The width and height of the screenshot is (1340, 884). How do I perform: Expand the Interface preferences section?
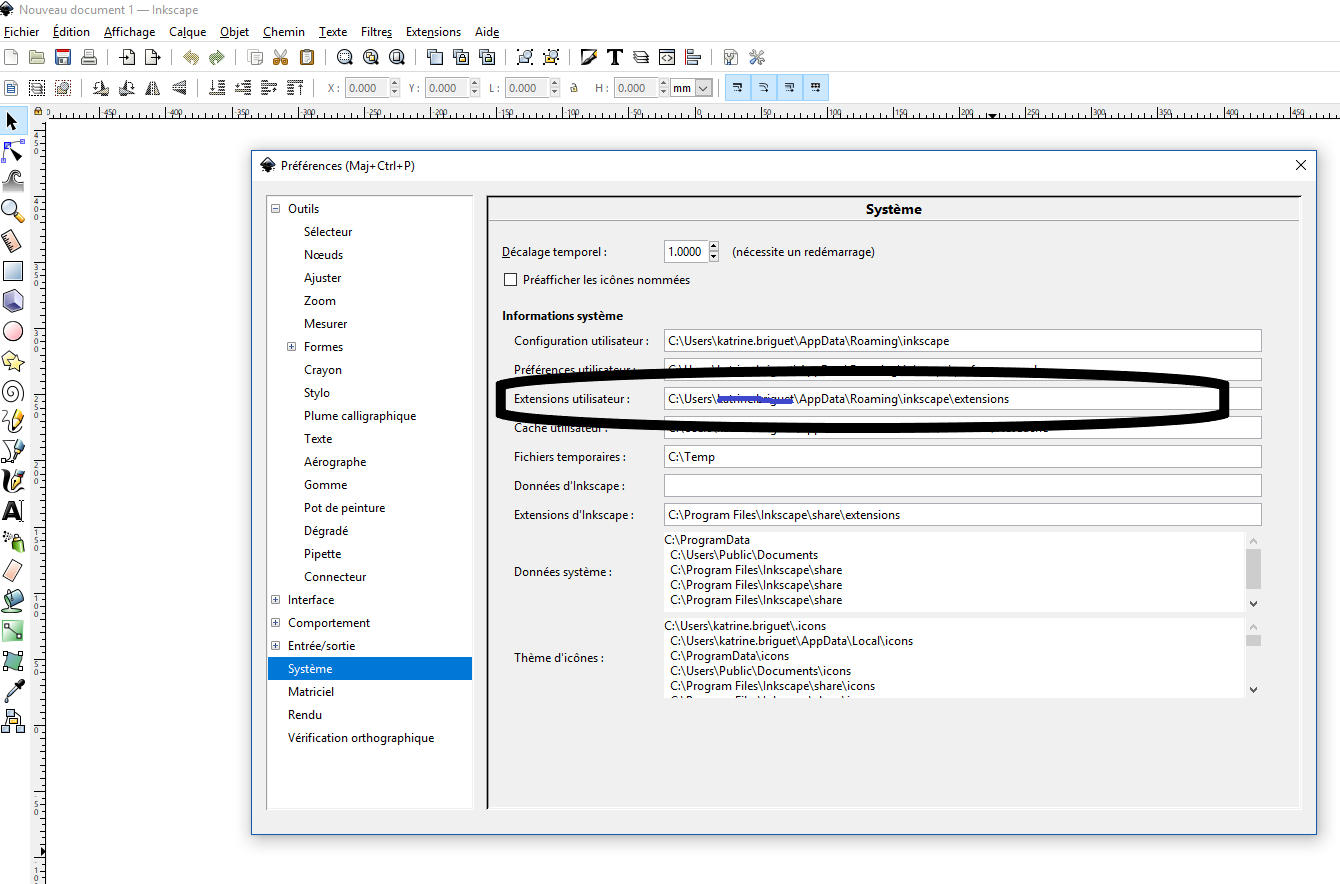click(x=276, y=600)
